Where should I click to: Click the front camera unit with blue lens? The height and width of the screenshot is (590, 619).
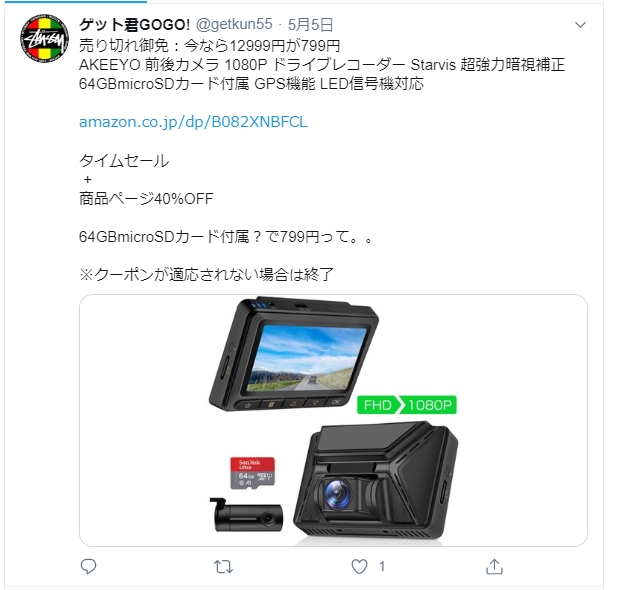pyautogui.click(x=376, y=481)
